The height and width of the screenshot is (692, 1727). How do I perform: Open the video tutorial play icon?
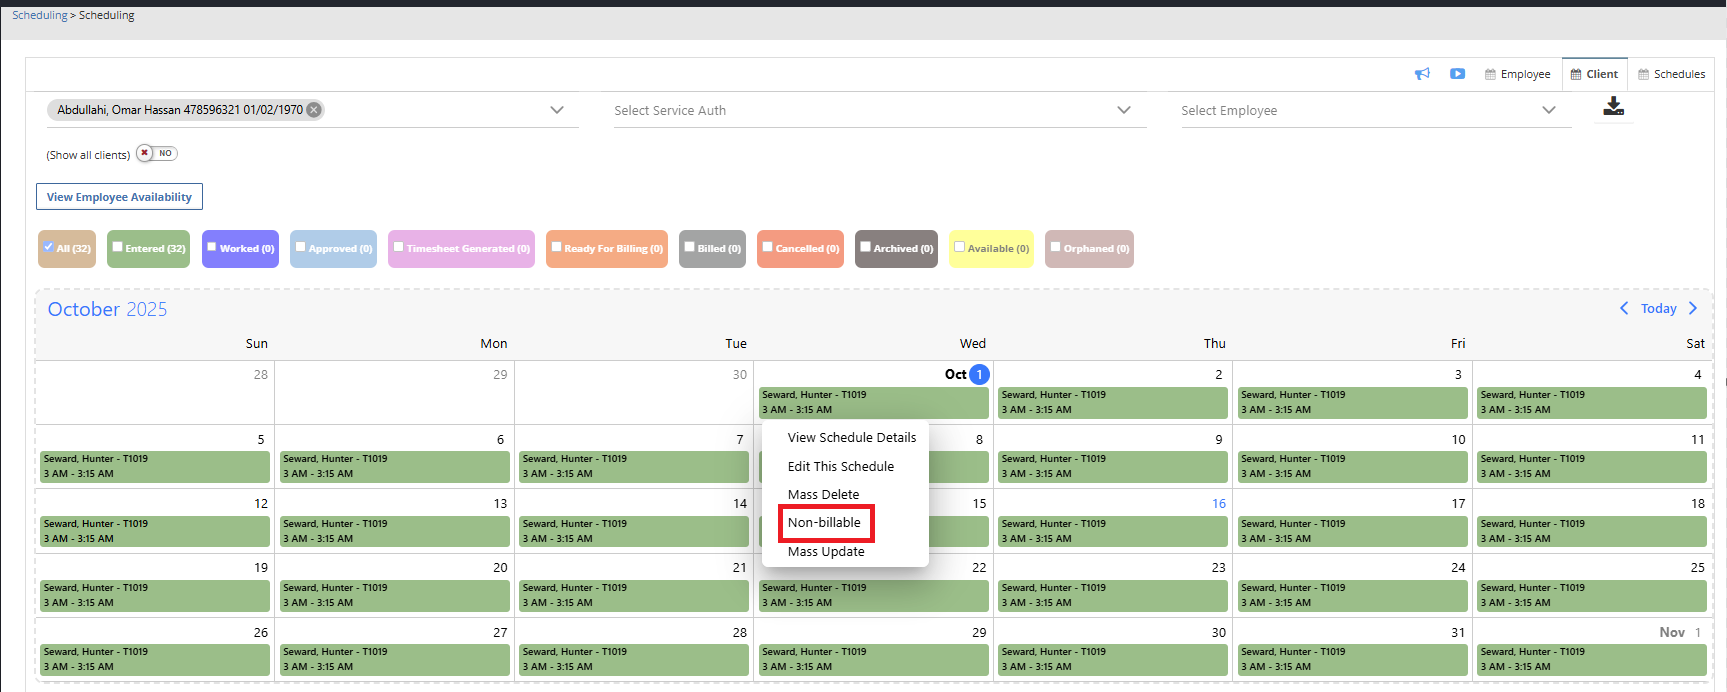click(x=1457, y=74)
